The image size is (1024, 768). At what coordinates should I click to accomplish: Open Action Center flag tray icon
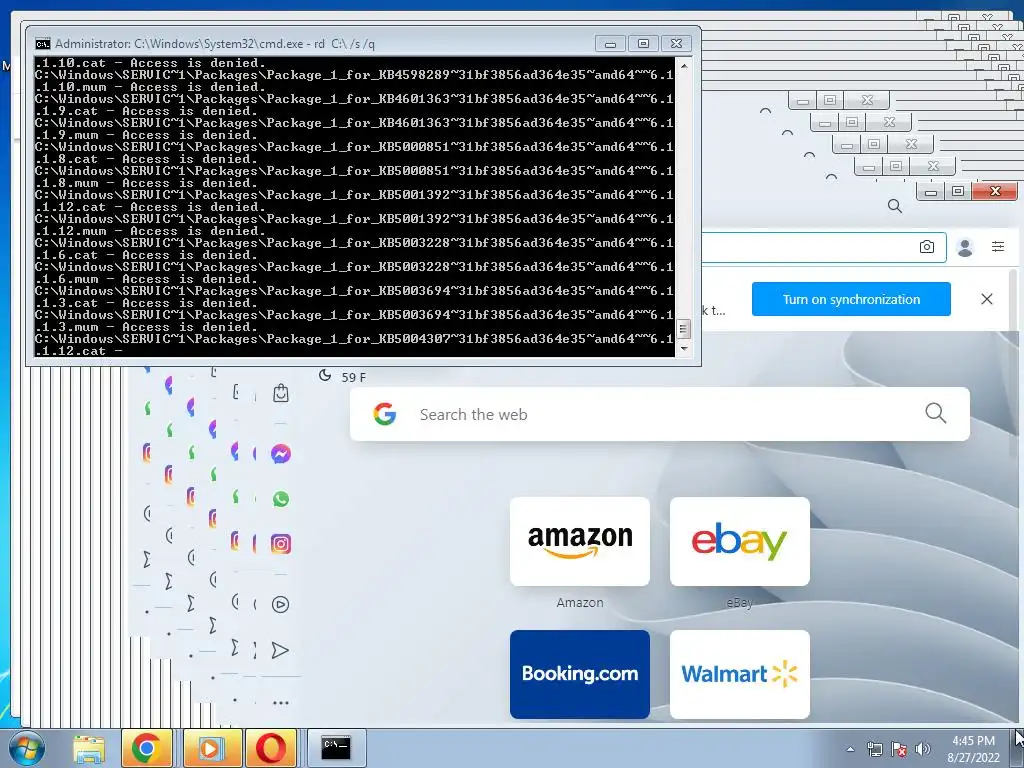pos(899,749)
